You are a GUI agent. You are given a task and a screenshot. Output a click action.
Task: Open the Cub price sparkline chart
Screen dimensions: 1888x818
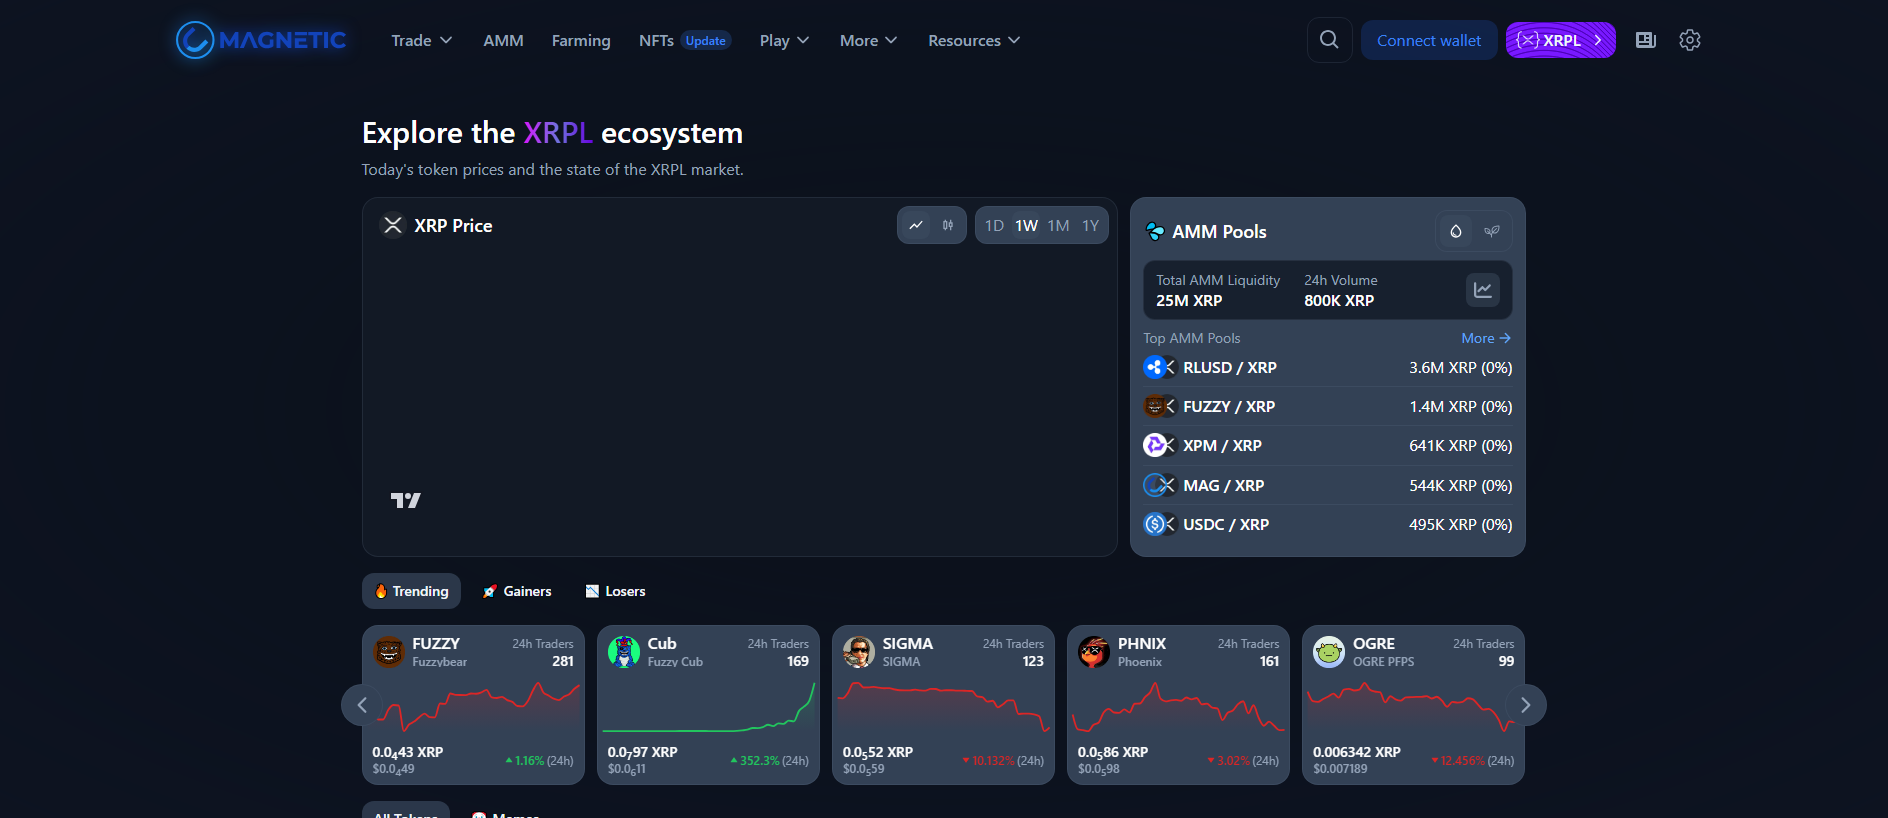pyautogui.click(x=709, y=707)
